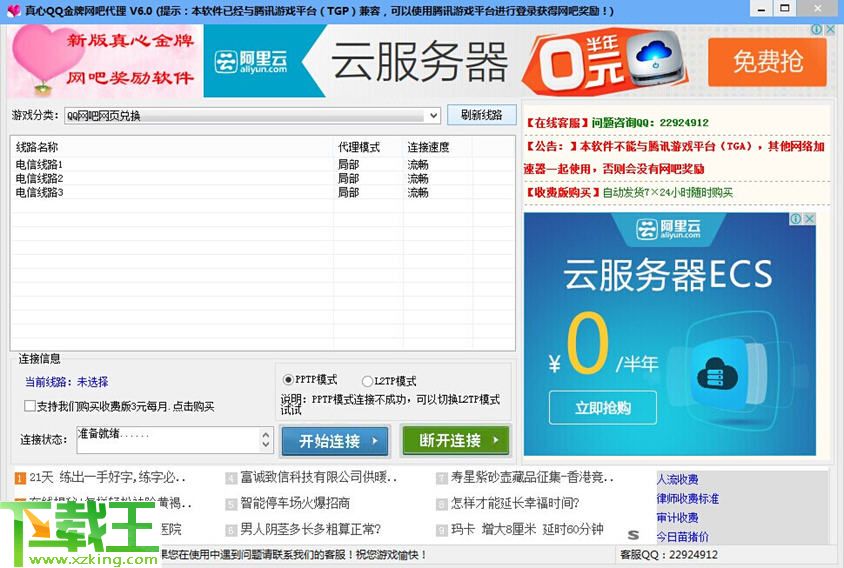
Task: Select the 电信线路1 row
Action: coord(263,164)
